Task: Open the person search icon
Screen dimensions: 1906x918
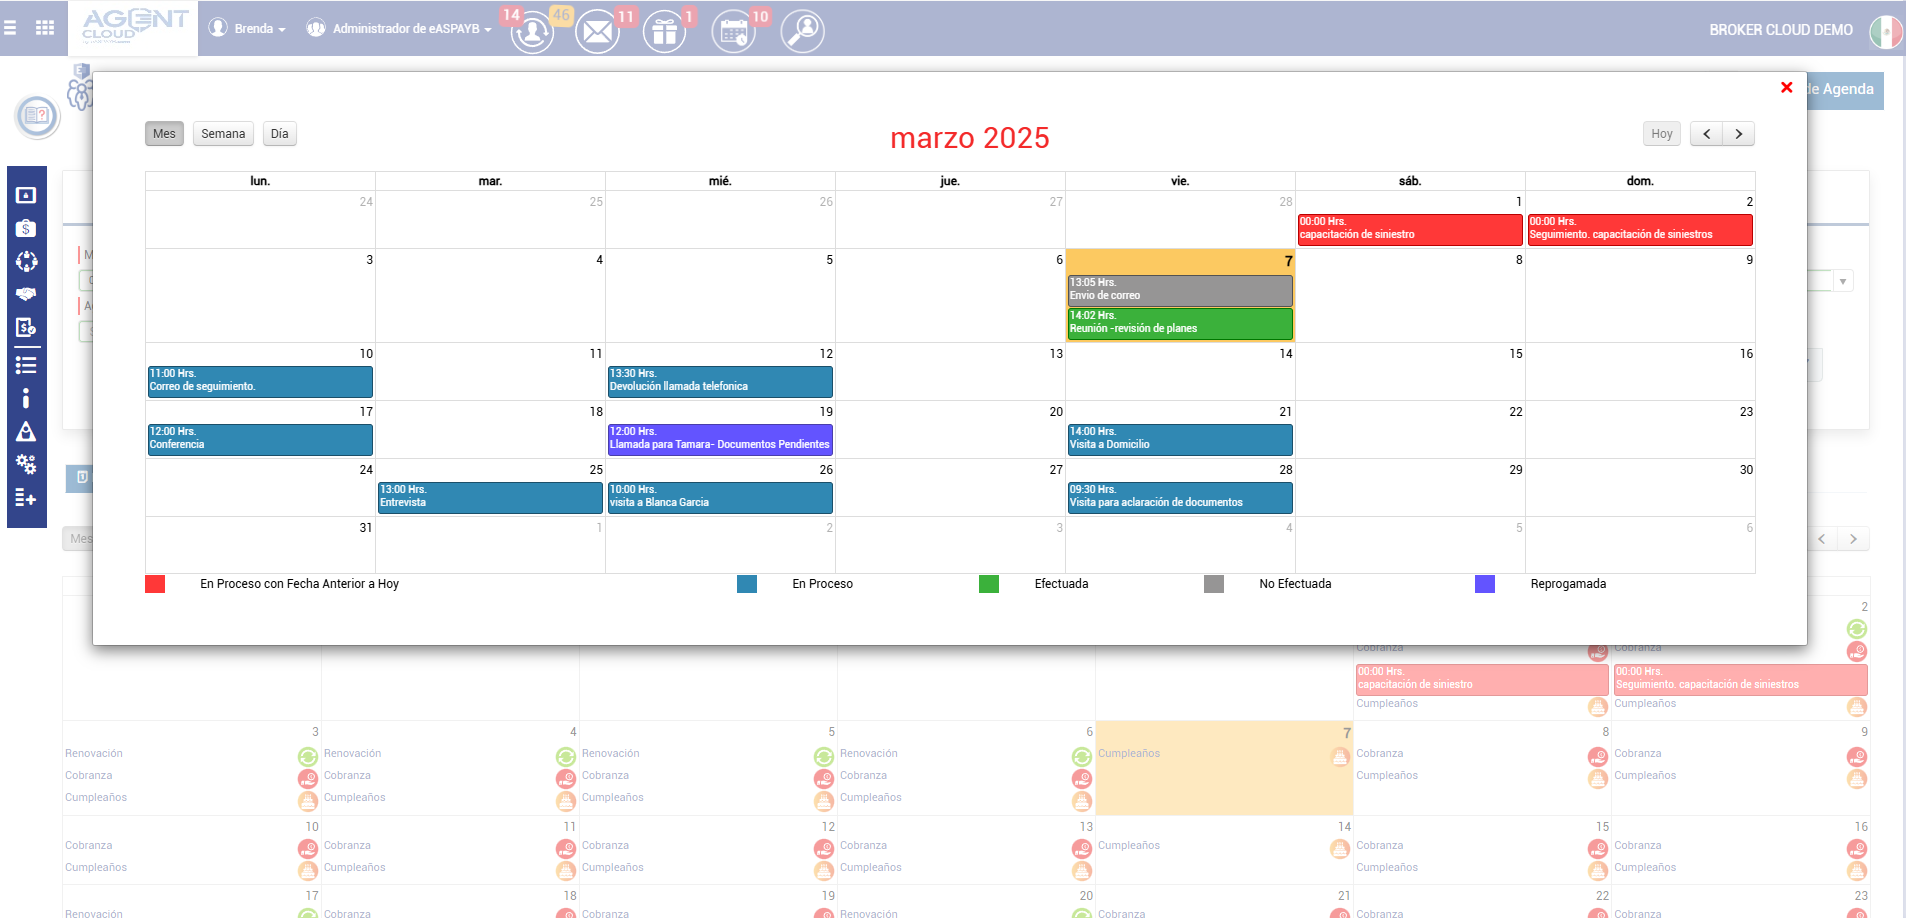Action: pyautogui.click(x=803, y=31)
